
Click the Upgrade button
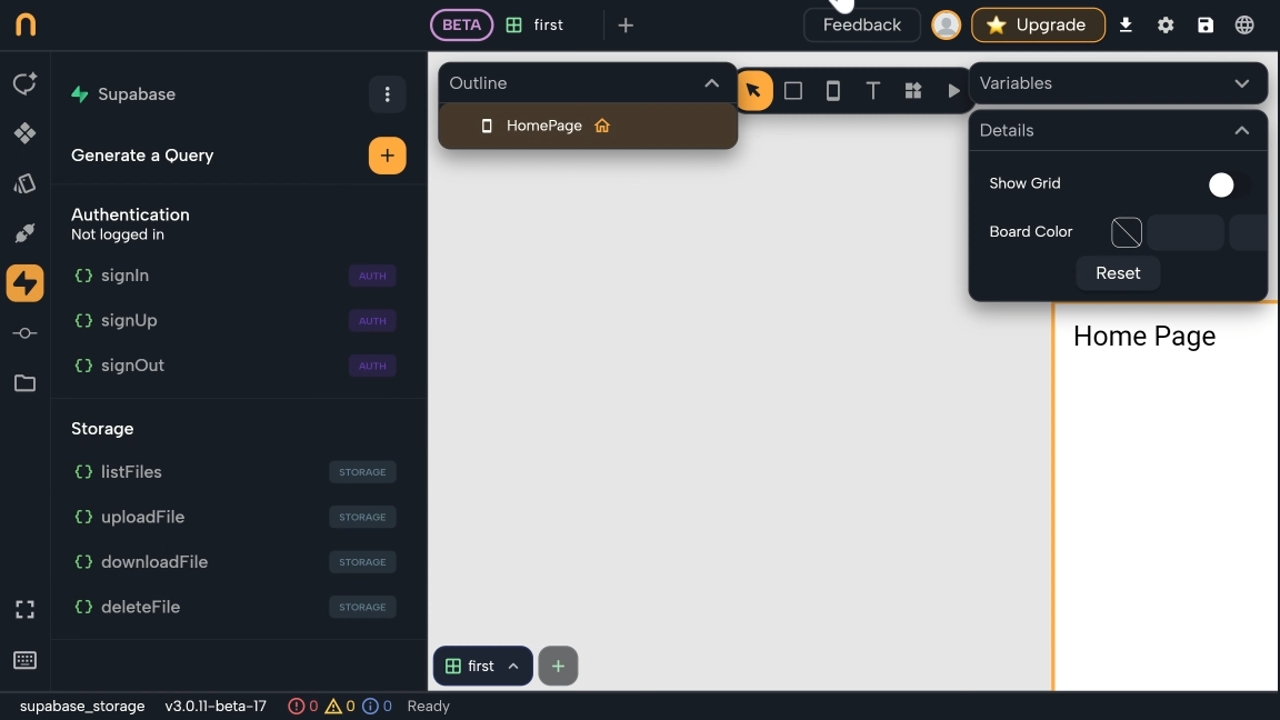pos(1037,25)
